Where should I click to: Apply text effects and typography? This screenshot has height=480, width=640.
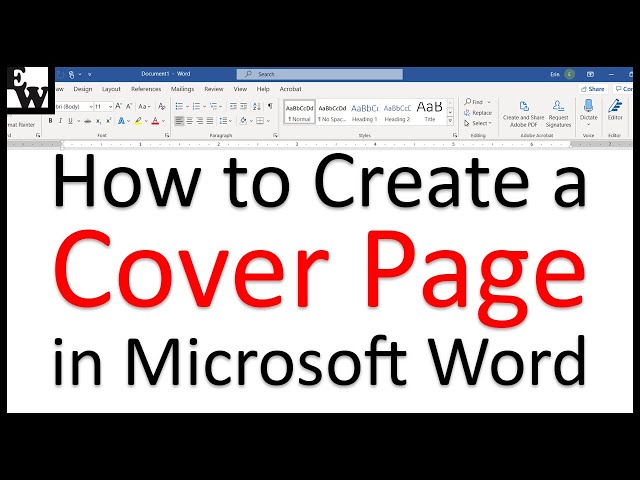[x=121, y=121]
